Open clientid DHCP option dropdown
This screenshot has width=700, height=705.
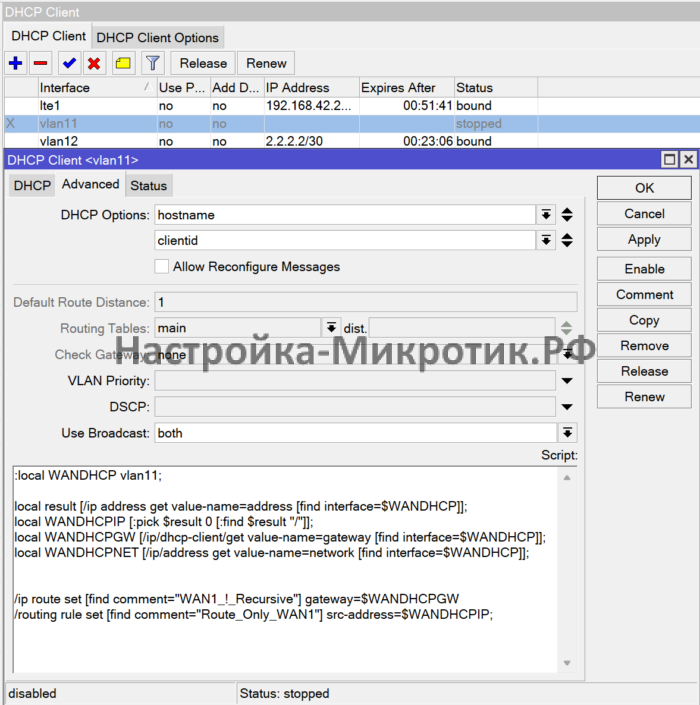pyautogui.click(x=546, y=241)
